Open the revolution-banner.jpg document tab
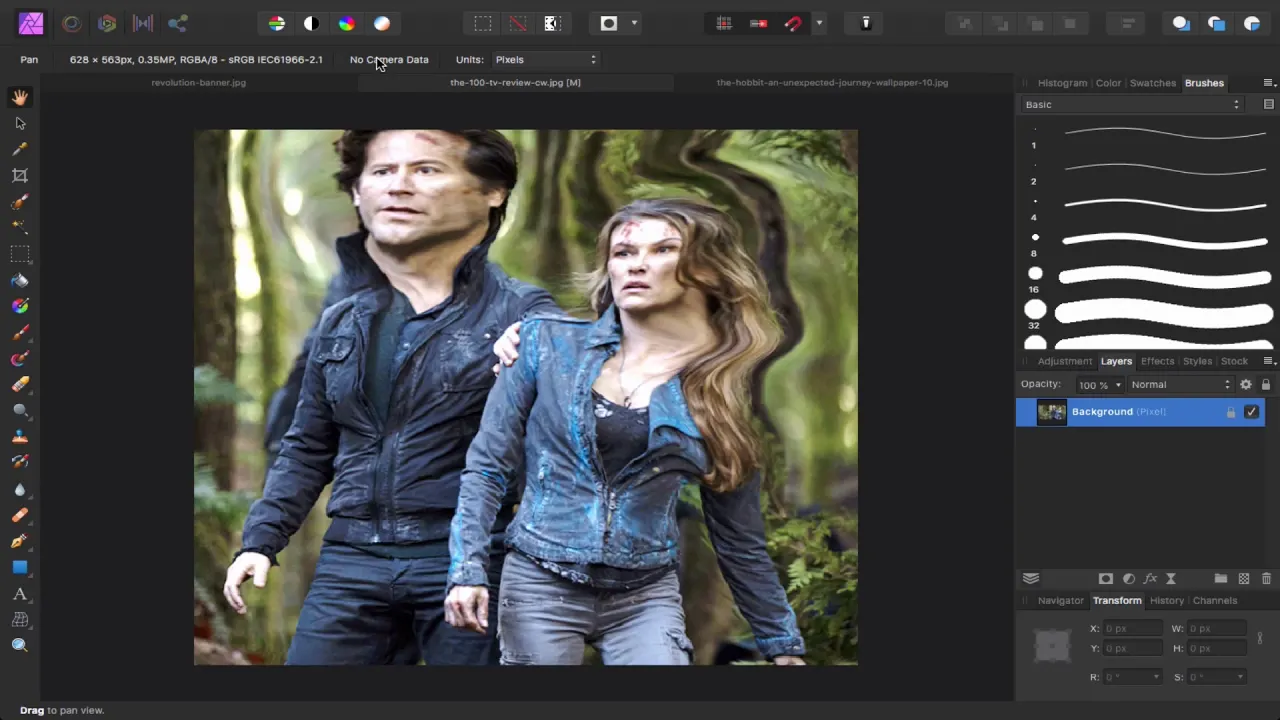Screen dimensions: 1280x720 199,83
